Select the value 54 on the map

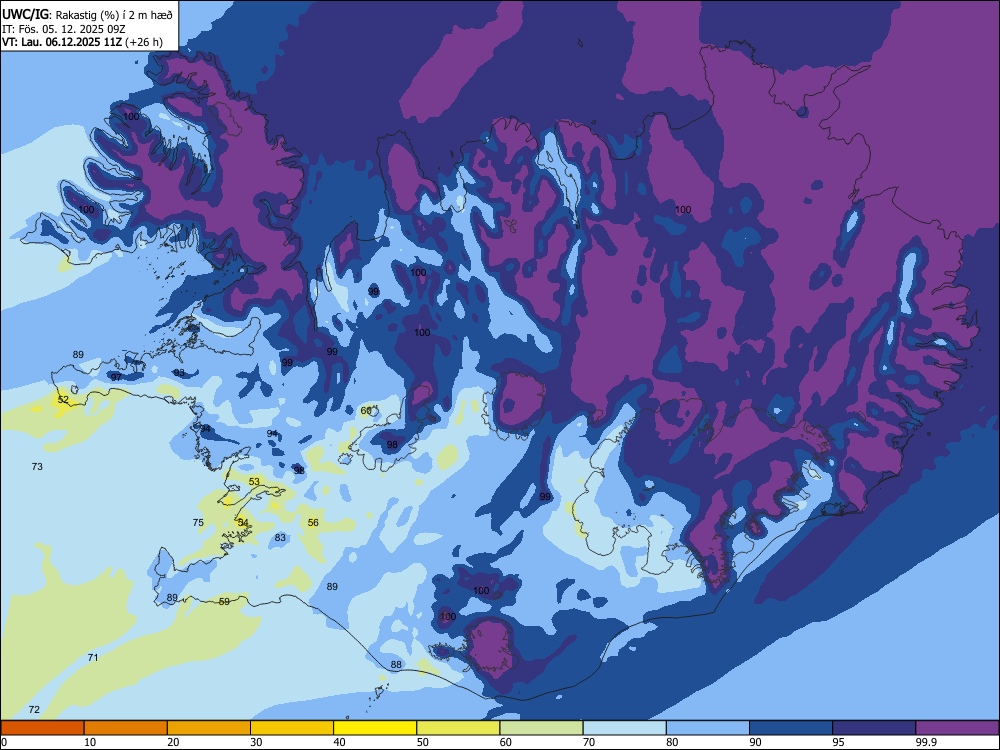coord(243,522)
